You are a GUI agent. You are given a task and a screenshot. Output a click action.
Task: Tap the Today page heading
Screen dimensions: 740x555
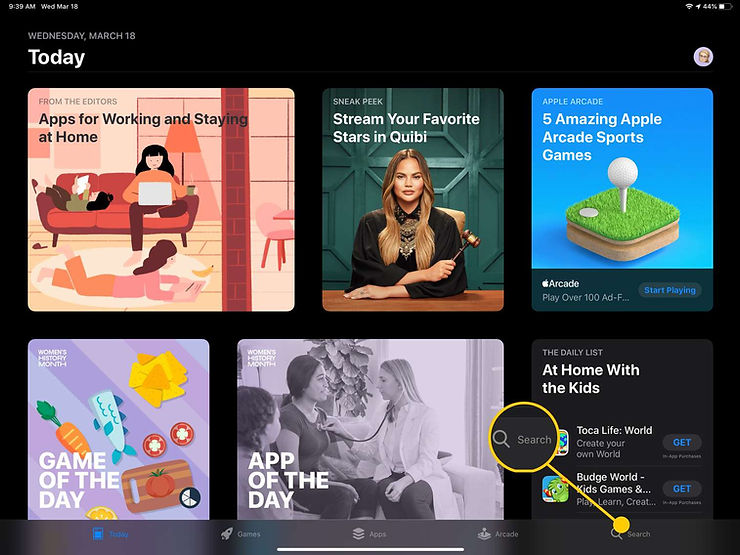coord(57,57)
